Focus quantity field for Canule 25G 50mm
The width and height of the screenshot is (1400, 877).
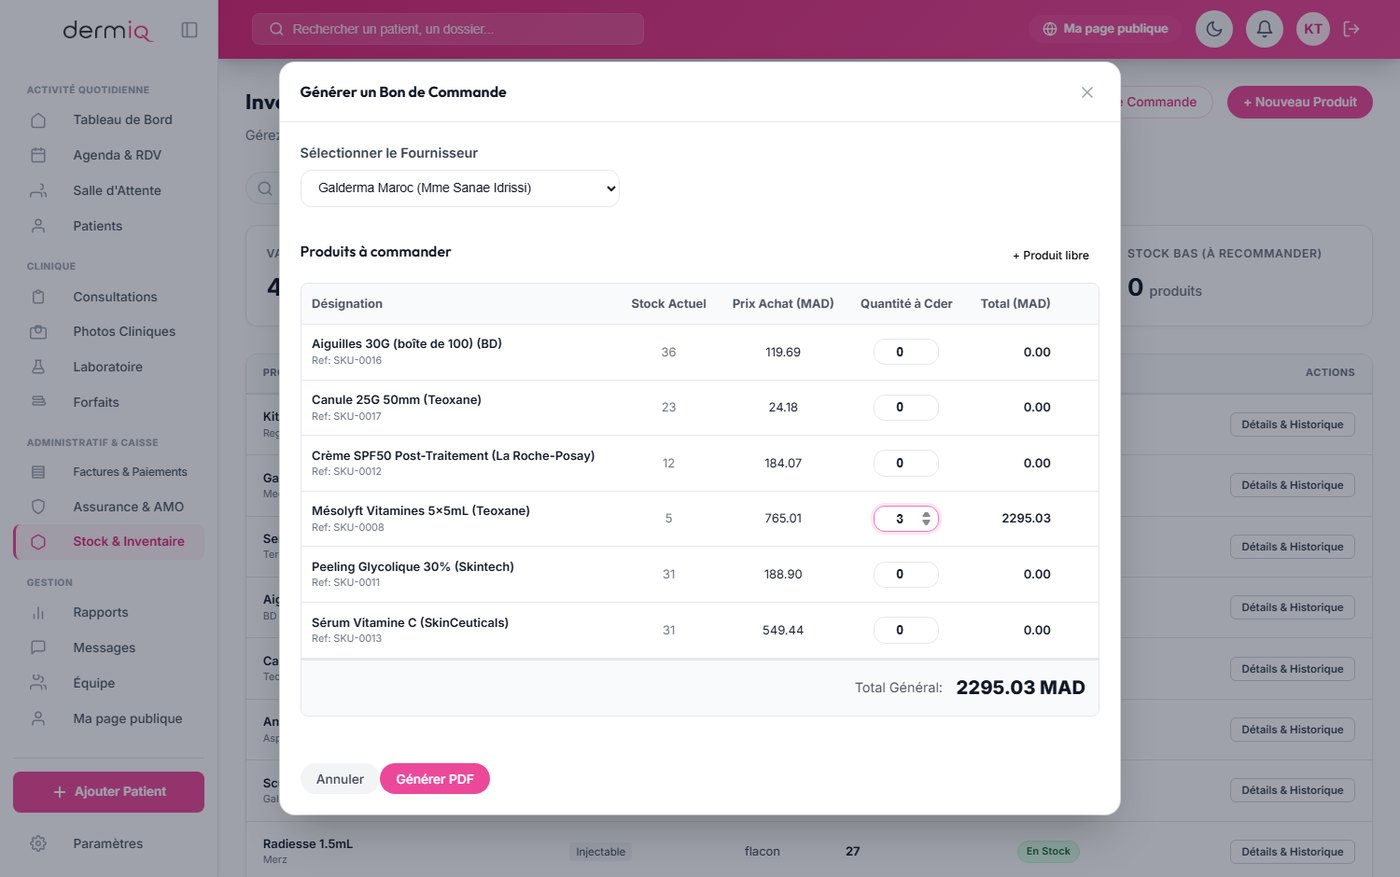point(906,407)
